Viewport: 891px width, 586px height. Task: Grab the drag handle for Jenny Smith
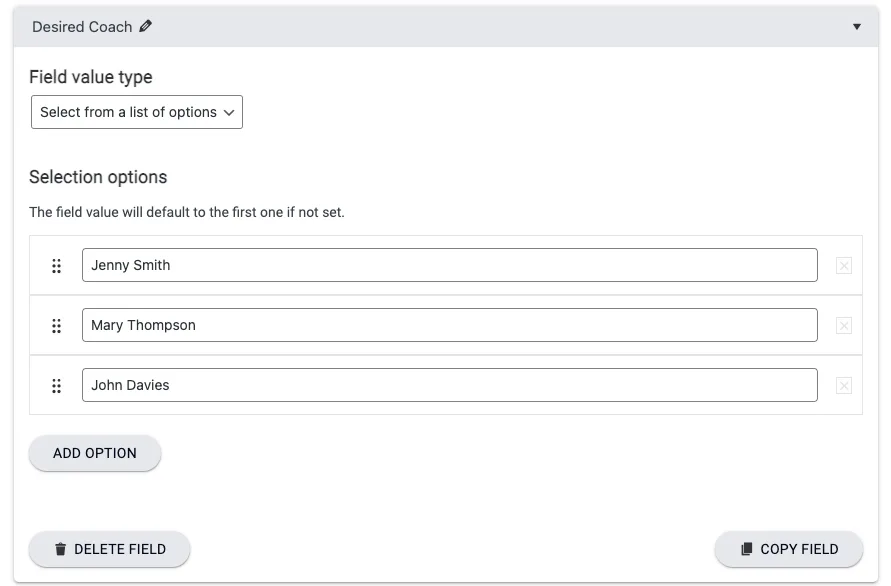point(56,266)
